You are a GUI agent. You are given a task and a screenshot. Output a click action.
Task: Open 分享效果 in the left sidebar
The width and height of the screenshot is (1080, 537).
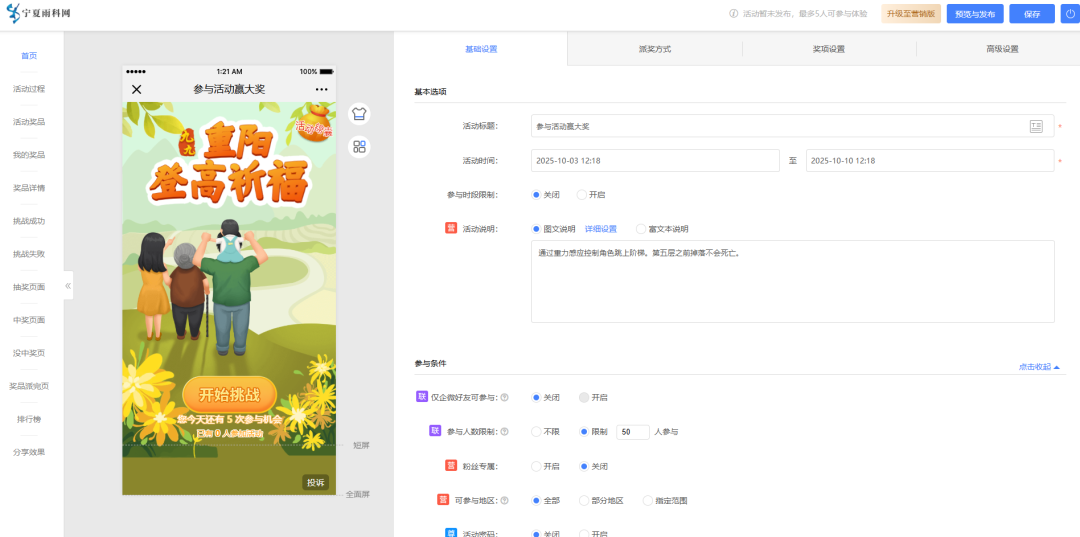click(29, 452)
